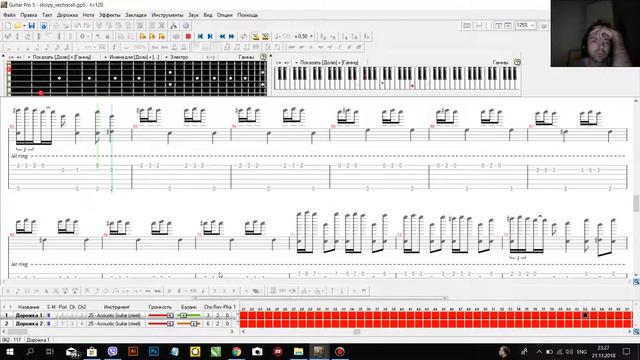
Task: Click Гаммы button above the fretboard
Action: 246,57
